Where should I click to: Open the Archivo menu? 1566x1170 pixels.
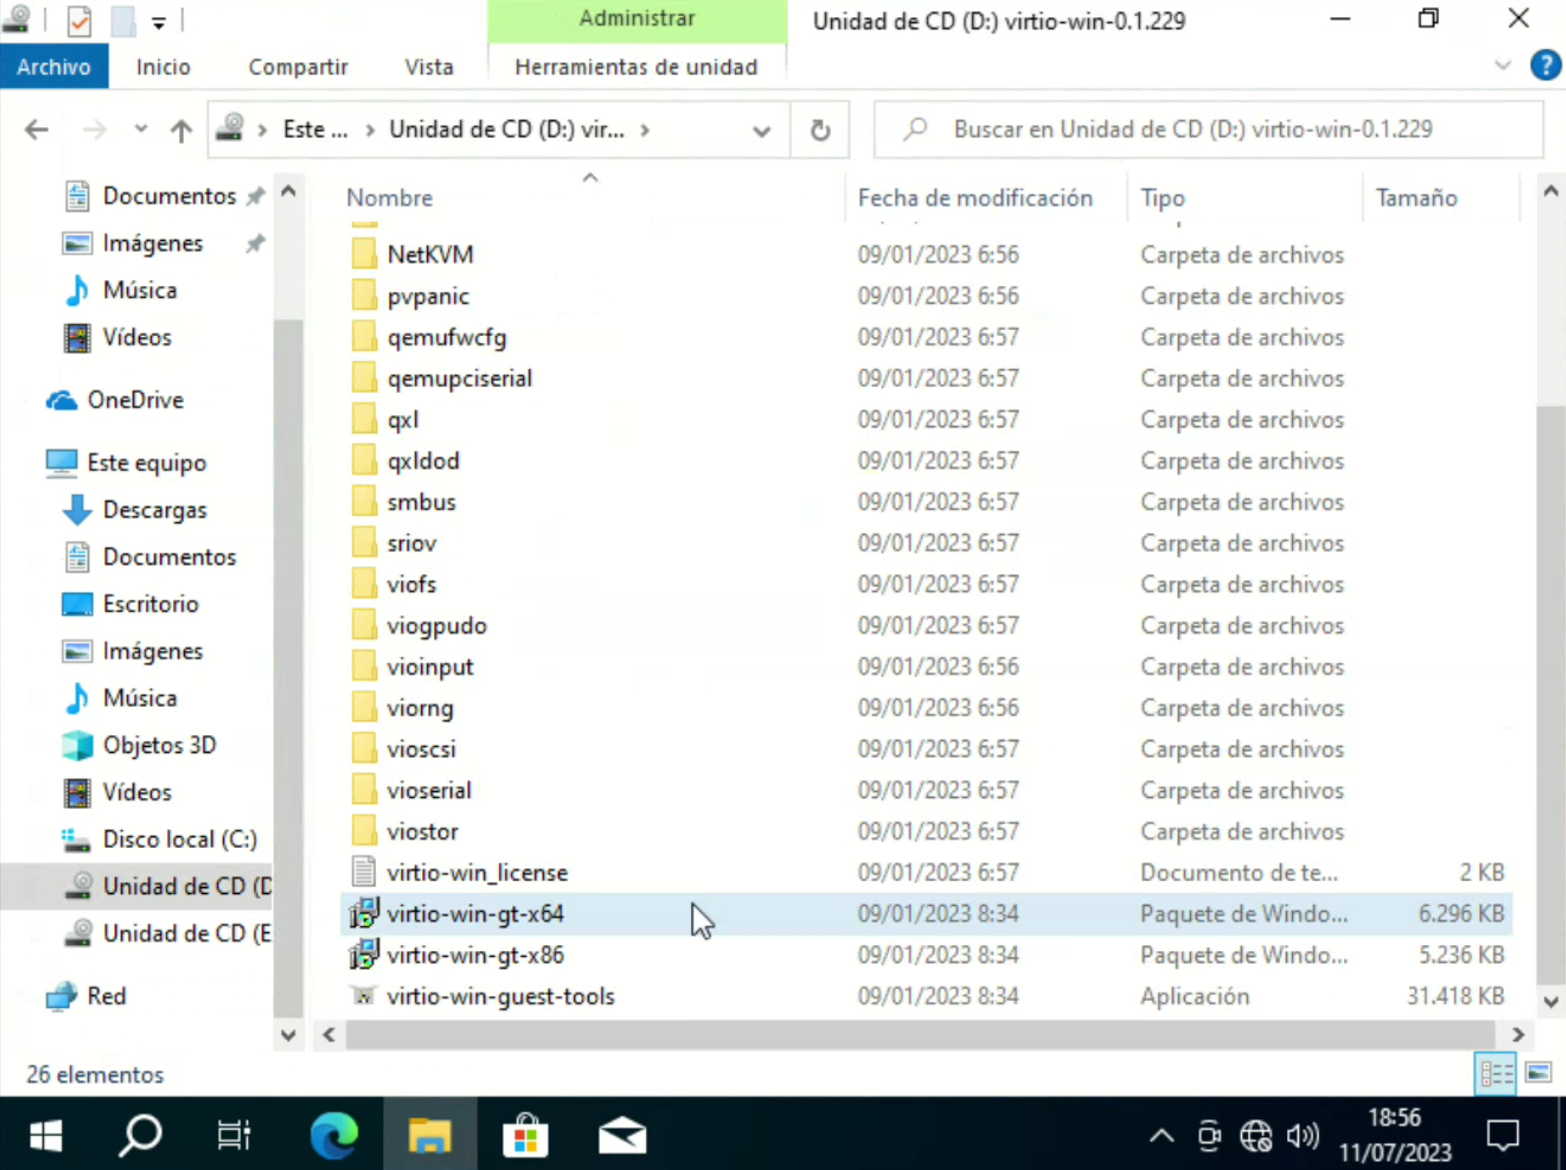pos(54,67)
